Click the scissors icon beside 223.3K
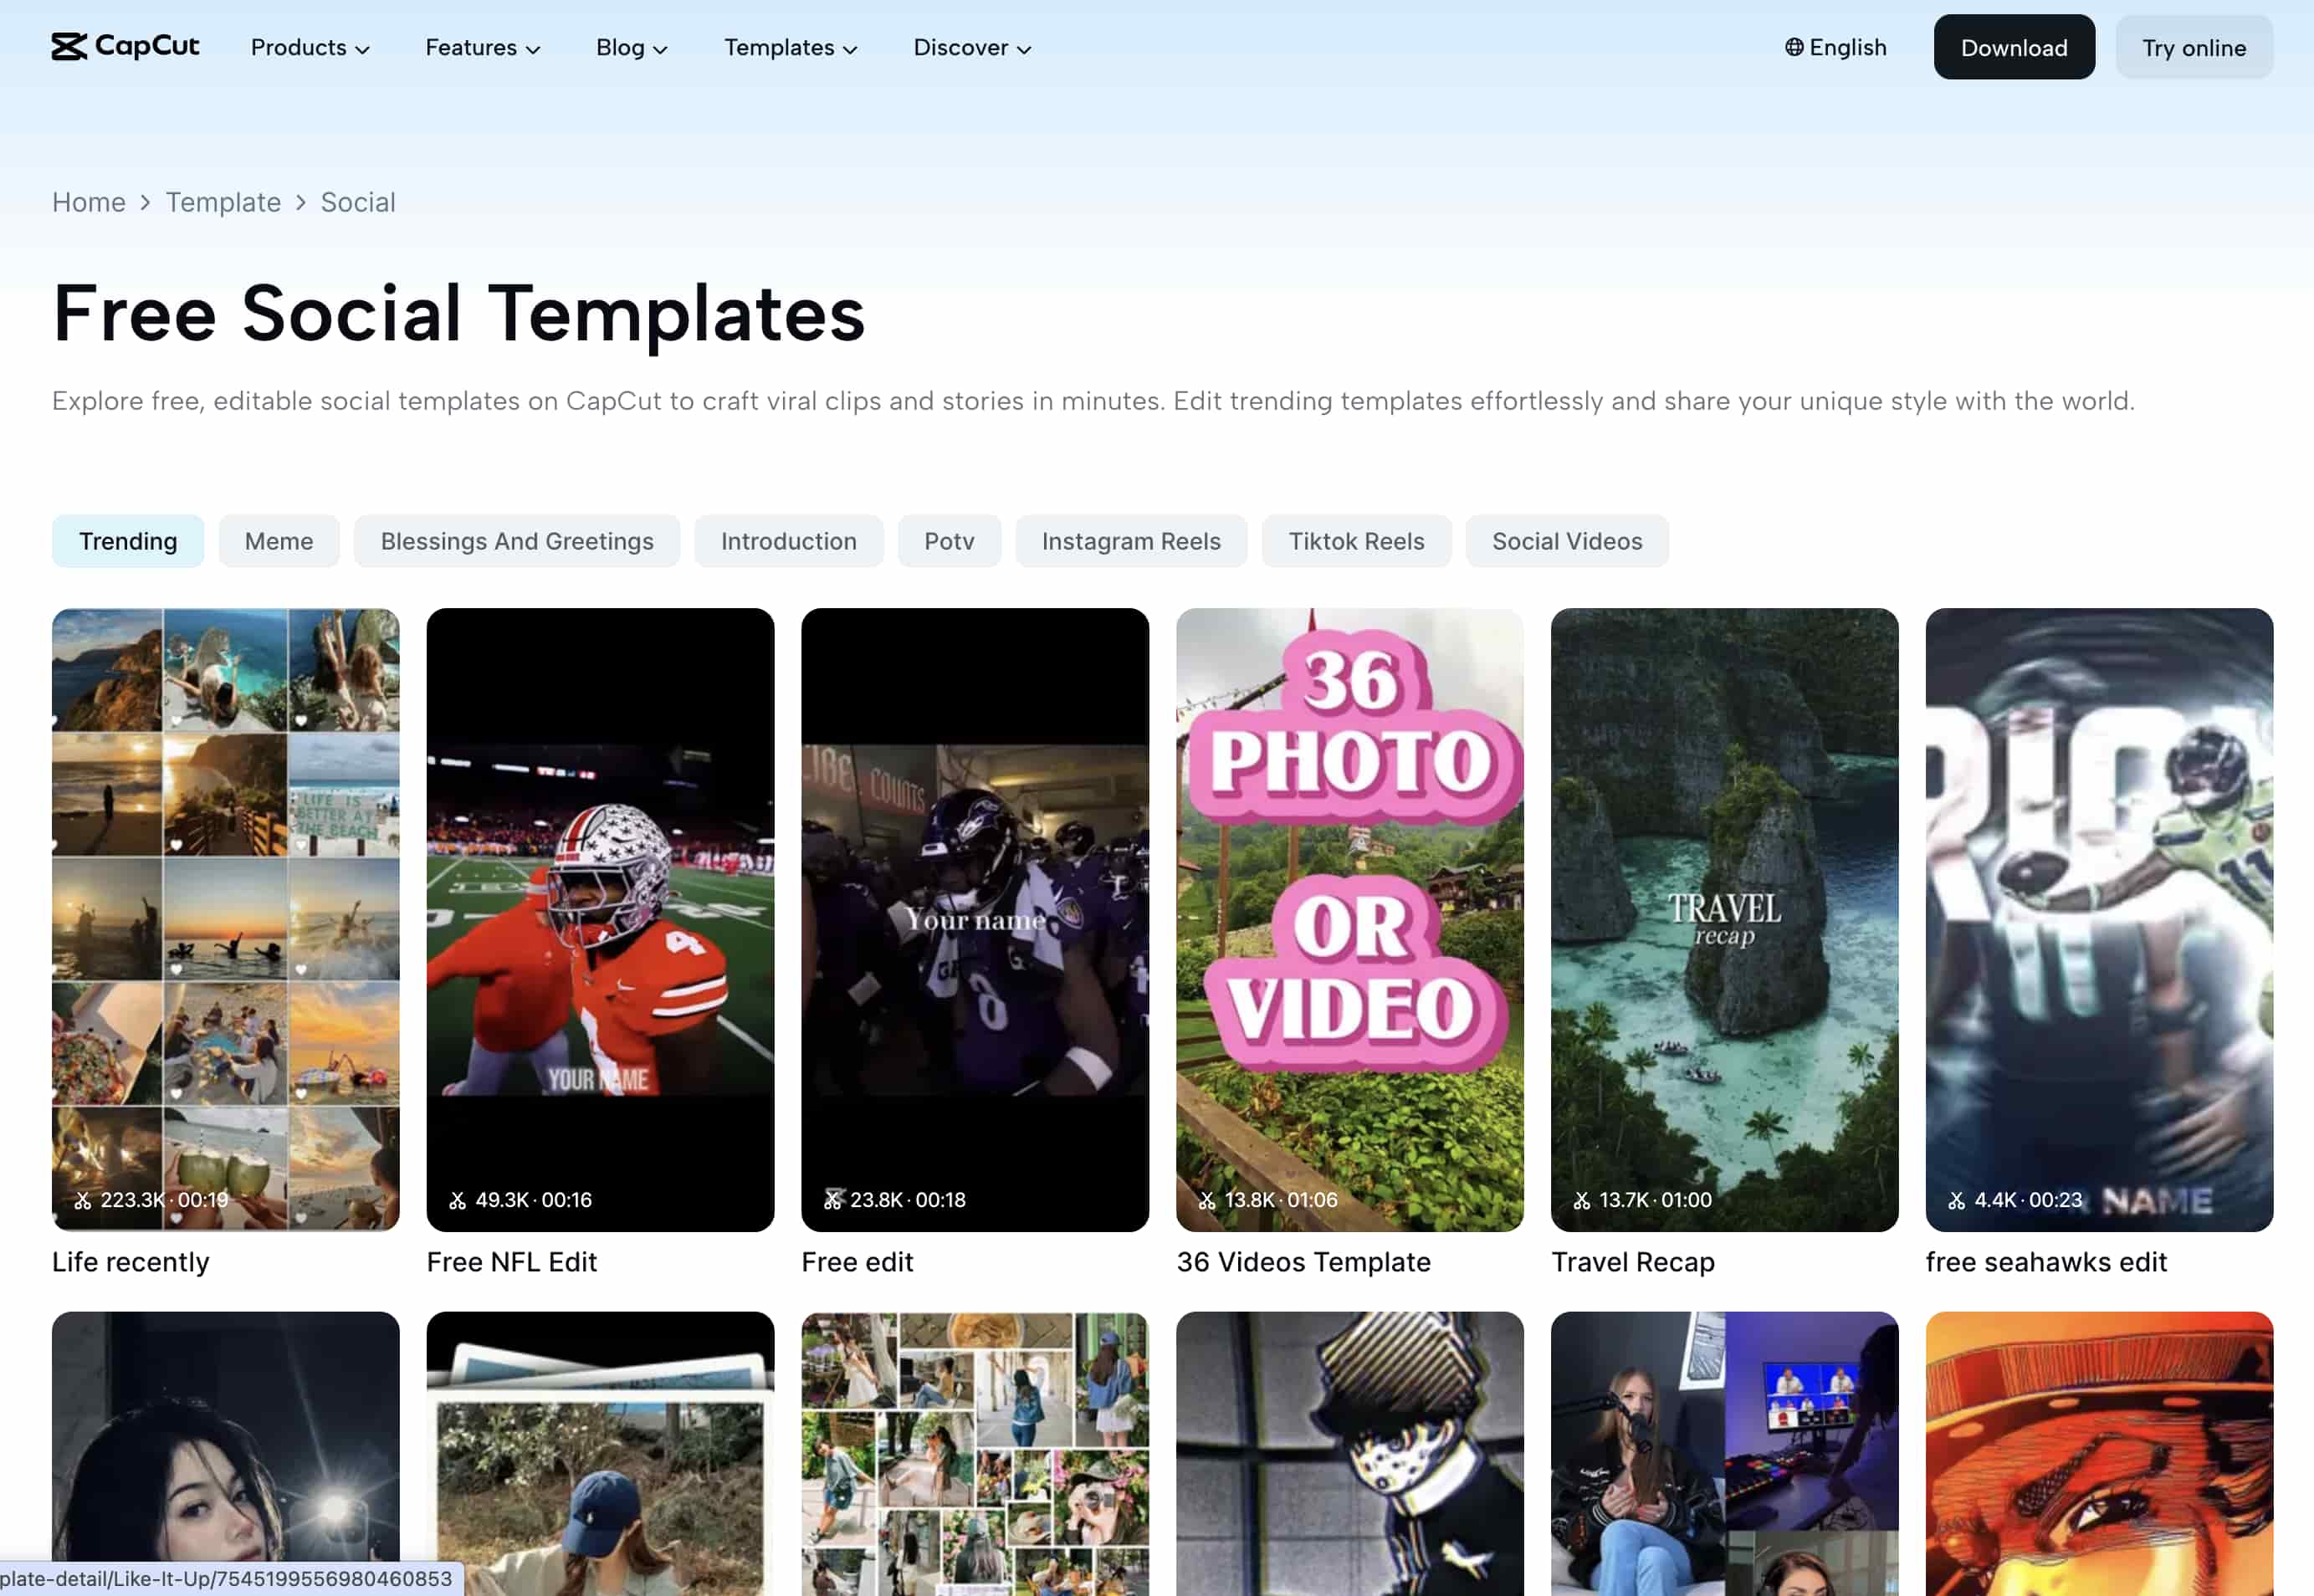Image resolution: width=2314 pixels, height=1596 pixels. 83,1200
